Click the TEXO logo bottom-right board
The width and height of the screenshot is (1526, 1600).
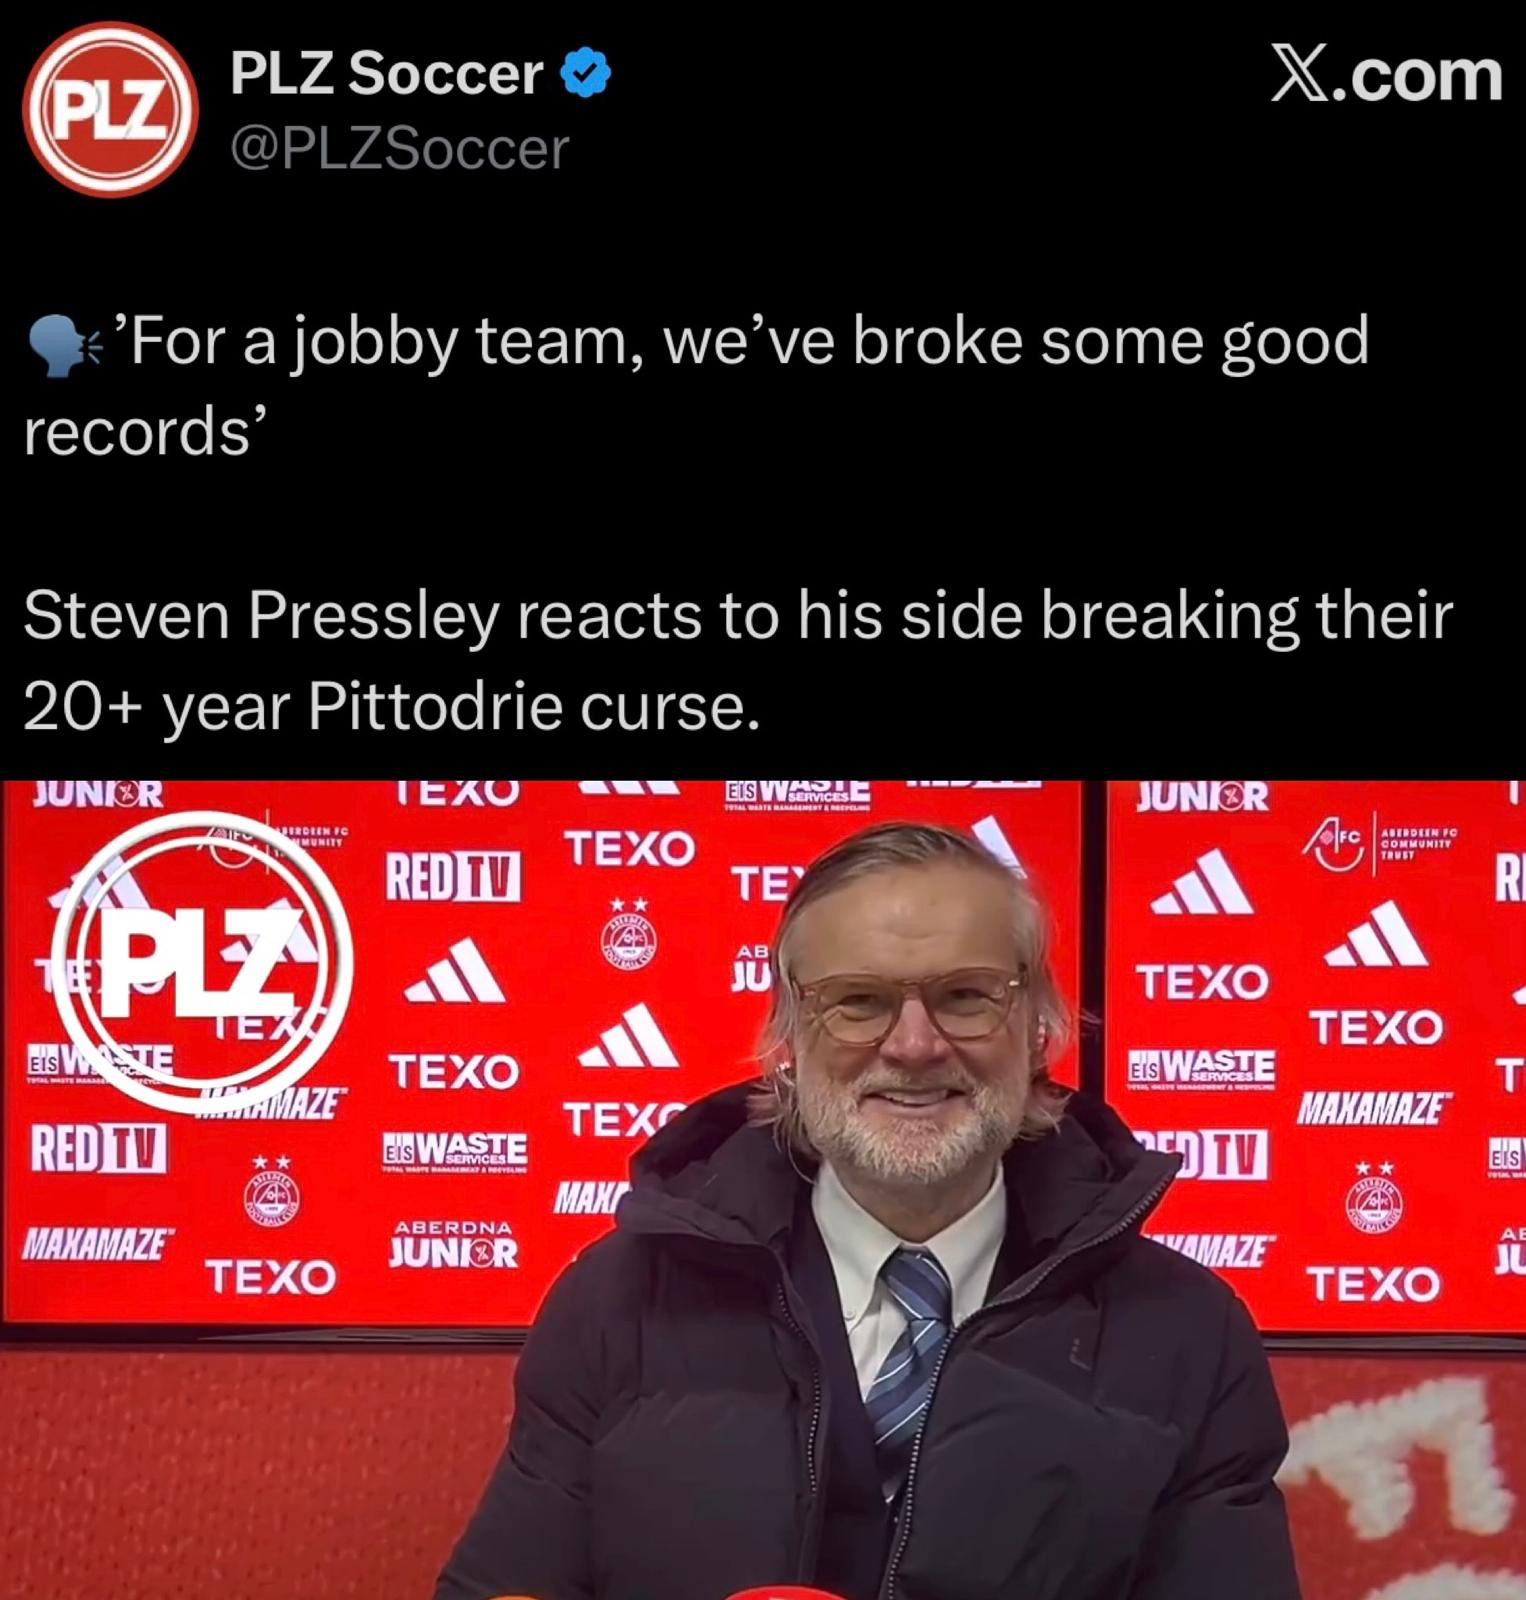[x=1375, y=1284]
